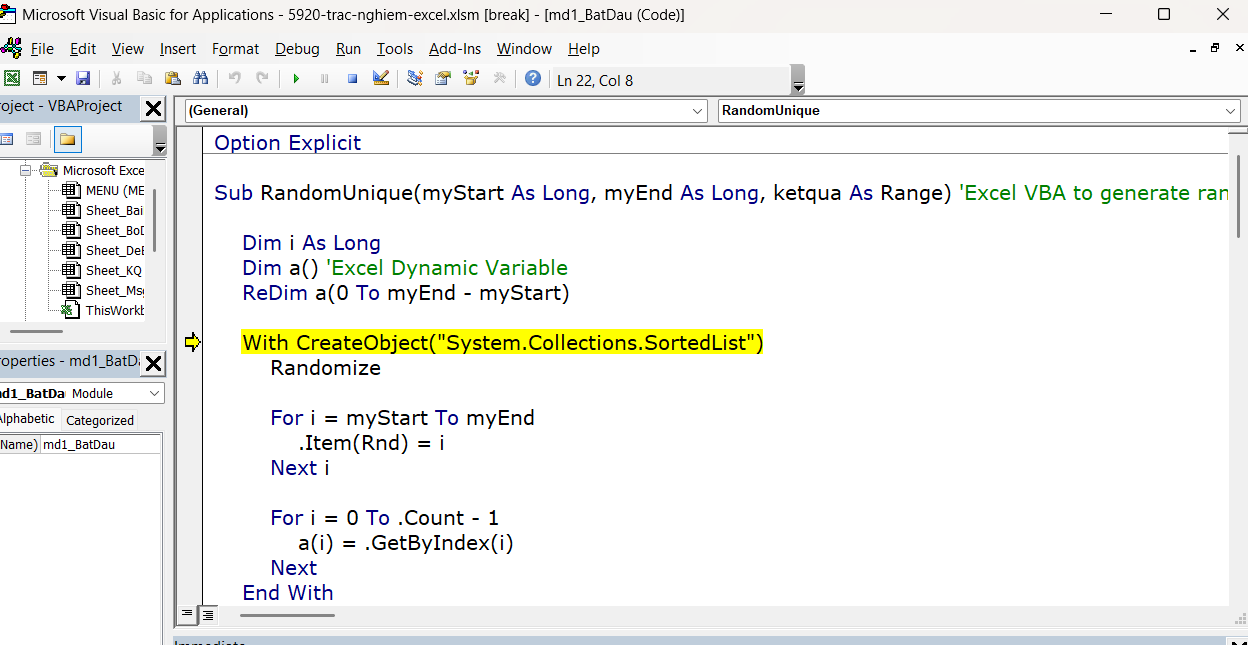This screenshot has height=645, width=1248.
Task: Switch to the Excel host application icon
Action: click(12, 78)
